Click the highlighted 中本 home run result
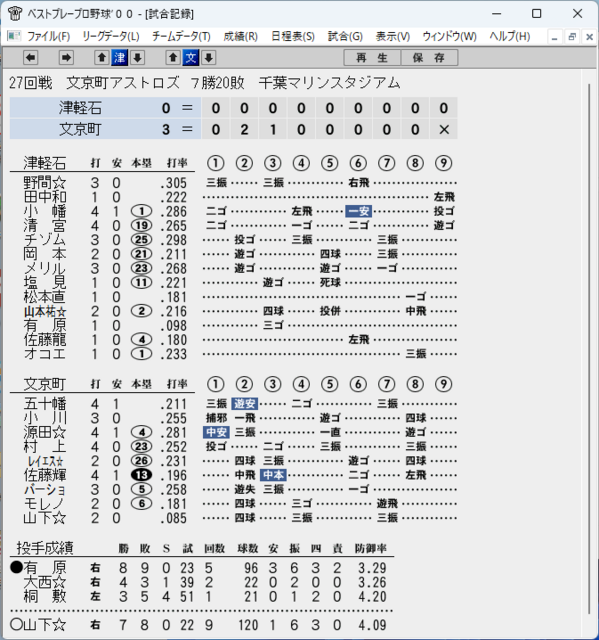This screenshot has width=599, height=640. pyautogui.click(x=273, y=475)
